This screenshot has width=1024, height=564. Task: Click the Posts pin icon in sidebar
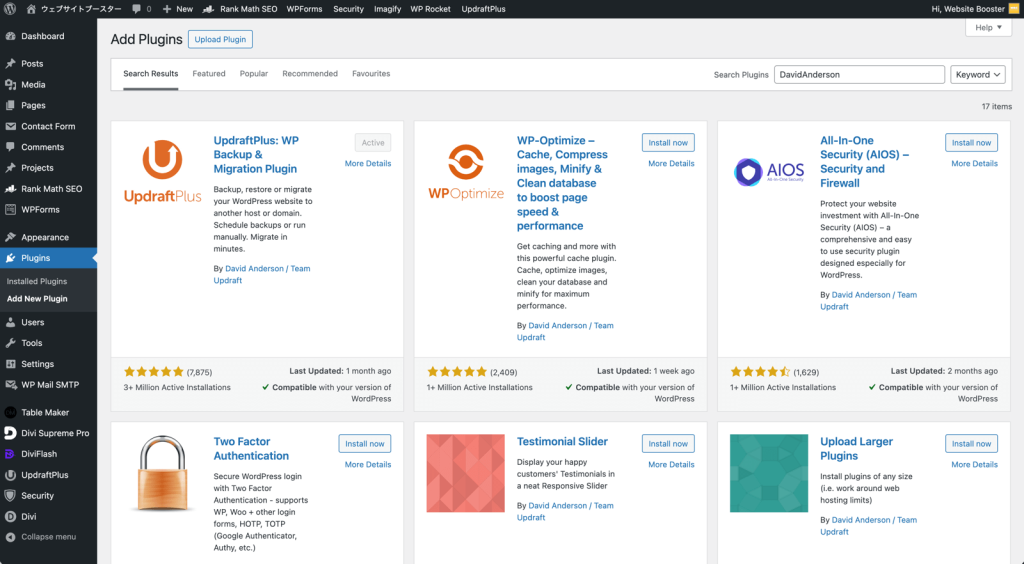click(x=10, y=64)
